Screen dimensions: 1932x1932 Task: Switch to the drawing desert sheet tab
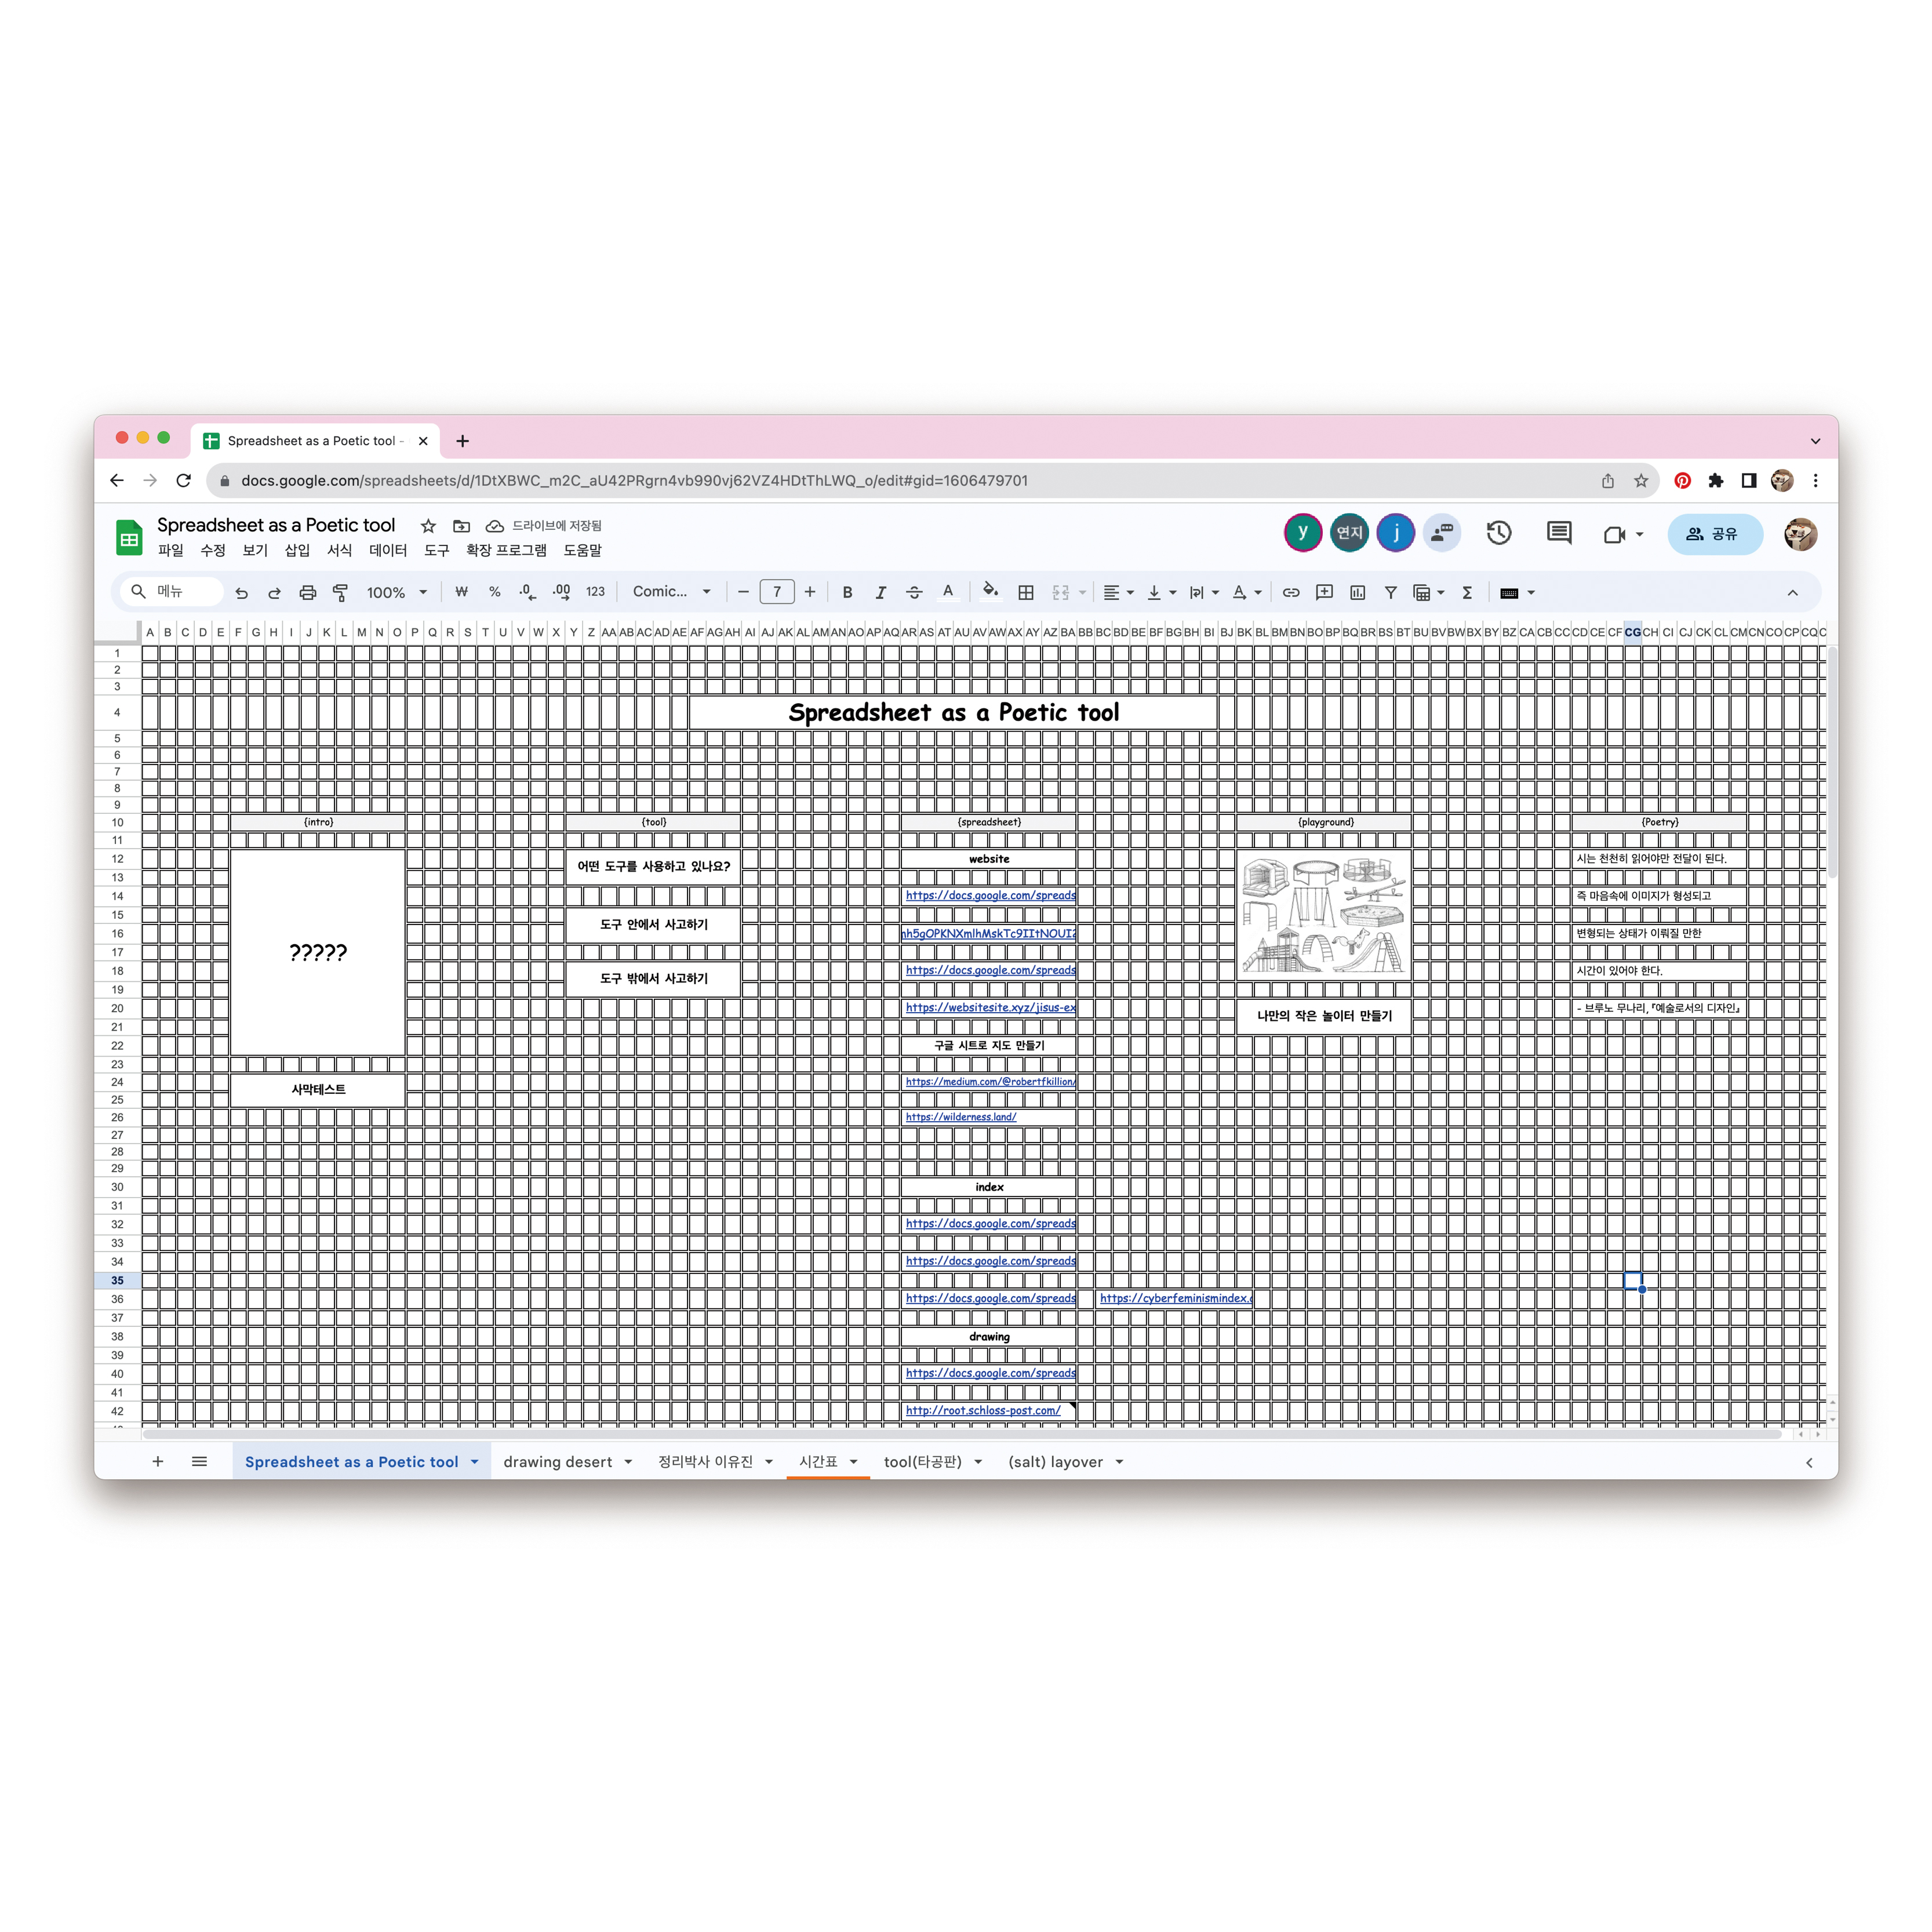557,1462
